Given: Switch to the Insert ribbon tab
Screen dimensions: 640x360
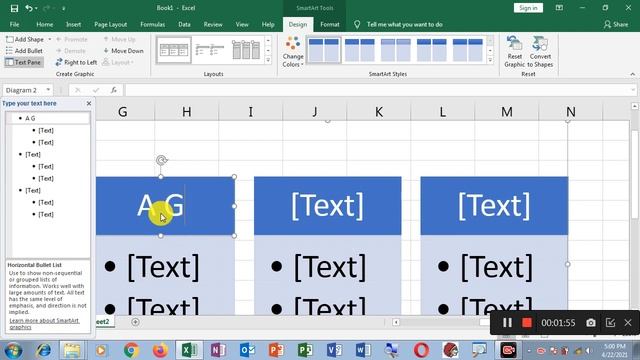Looking at the screenshot, I should (x=73, y=24).
